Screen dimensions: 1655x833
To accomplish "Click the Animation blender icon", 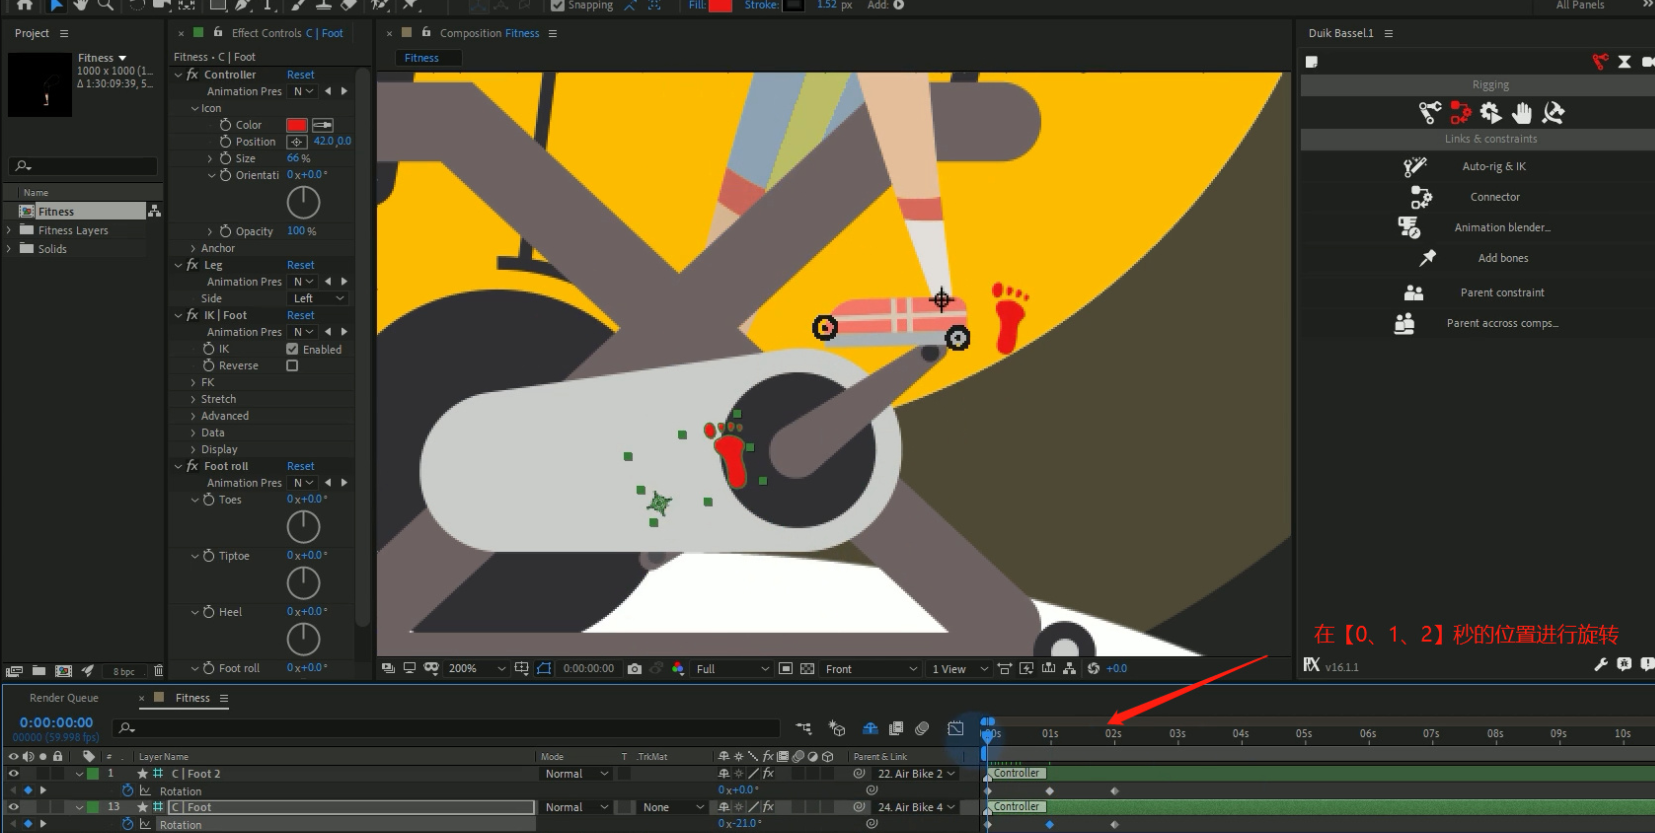I will 1409,228.
